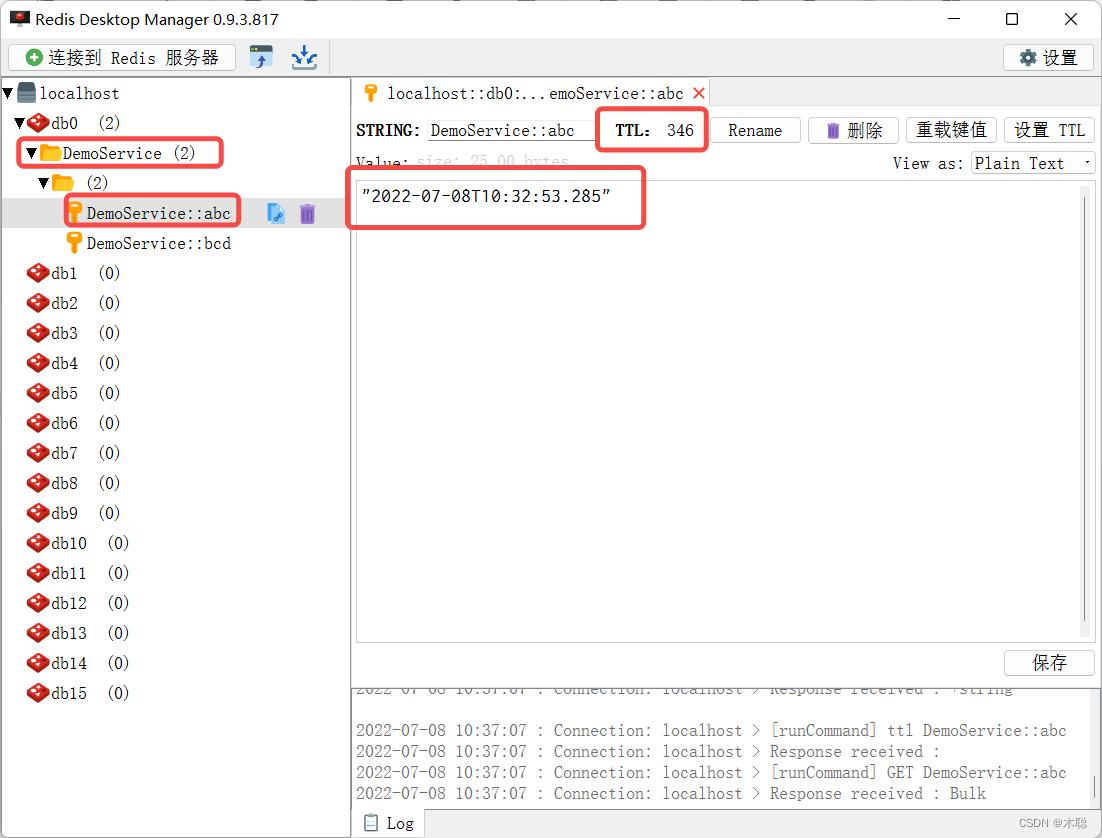Screen dimensions: 1102x838
Task: Click the settings gear button
Action: click(1048, 58)
